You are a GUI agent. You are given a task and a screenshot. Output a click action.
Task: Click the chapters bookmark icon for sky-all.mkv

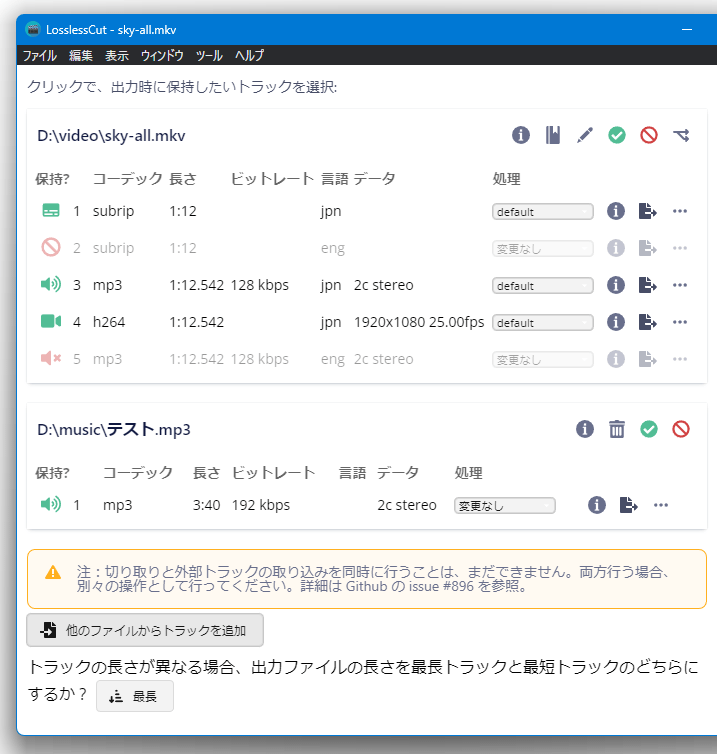tap(553, 135)
